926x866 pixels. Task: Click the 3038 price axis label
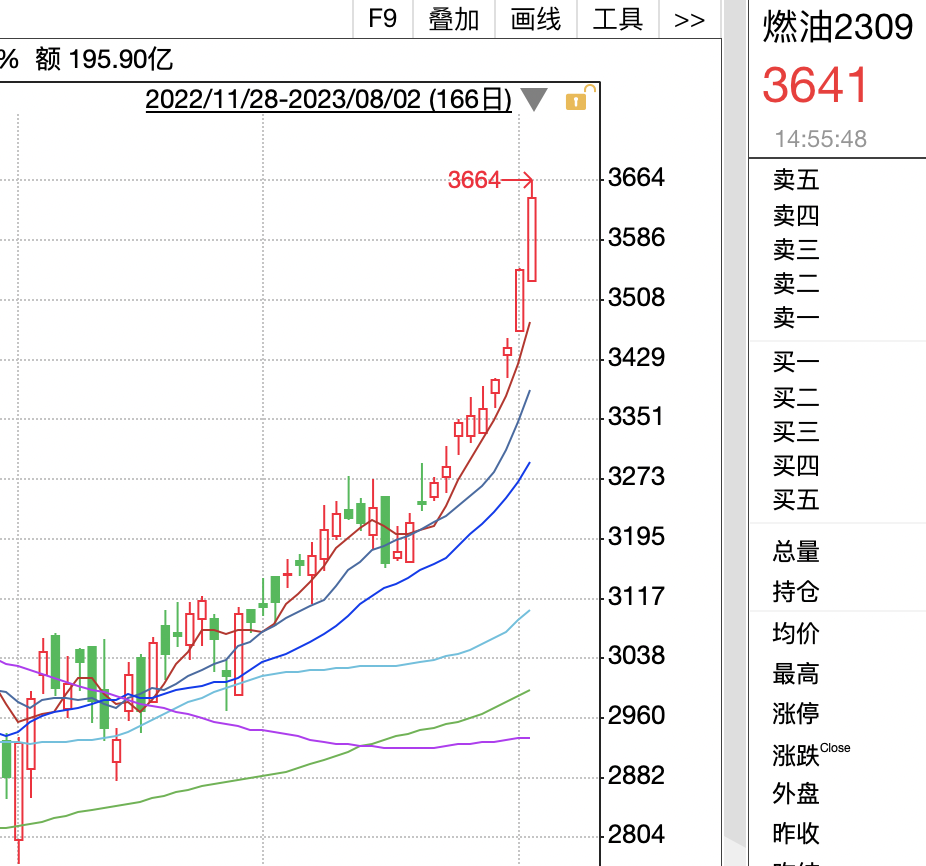[636, 655]
